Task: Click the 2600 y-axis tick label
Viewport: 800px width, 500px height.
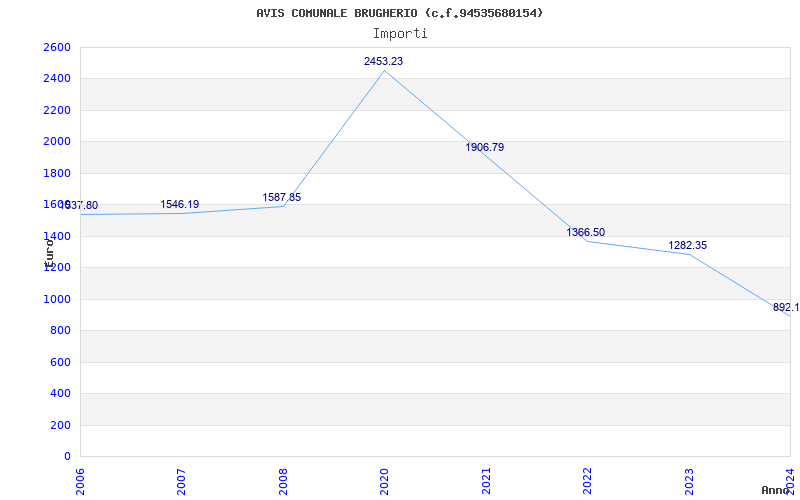Action: click(x=57, y=47)
